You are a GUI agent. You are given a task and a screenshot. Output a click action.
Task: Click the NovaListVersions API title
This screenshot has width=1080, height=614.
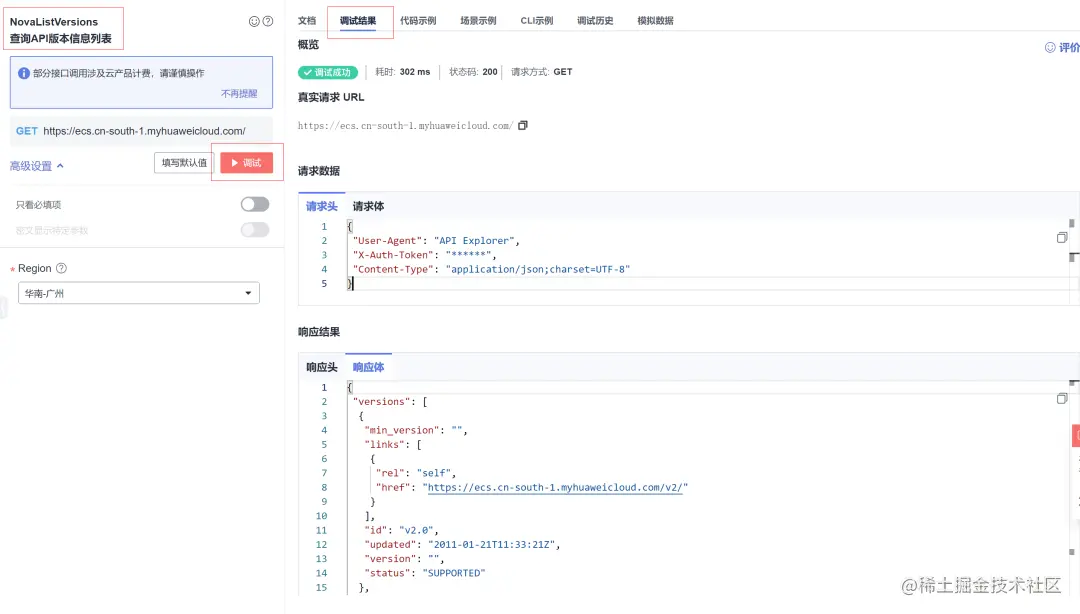(54, 22)
